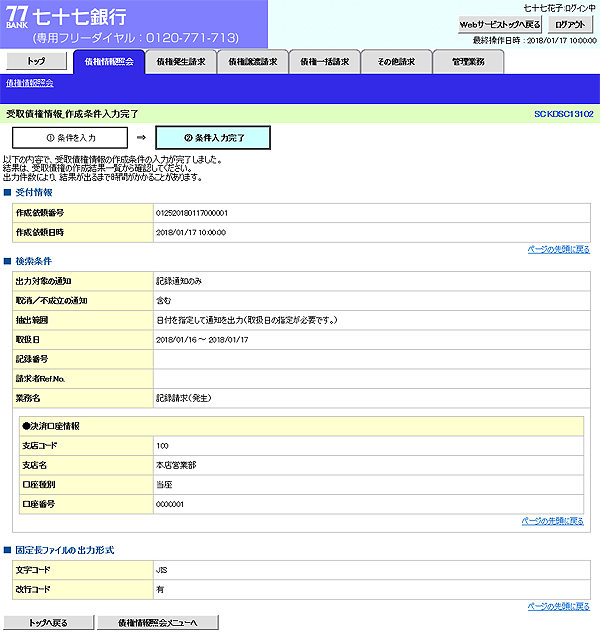The width and height of the screenshot is (600, 638).
Task: Click 記録請求(発生) value
Action: click(x=184, y=398)
